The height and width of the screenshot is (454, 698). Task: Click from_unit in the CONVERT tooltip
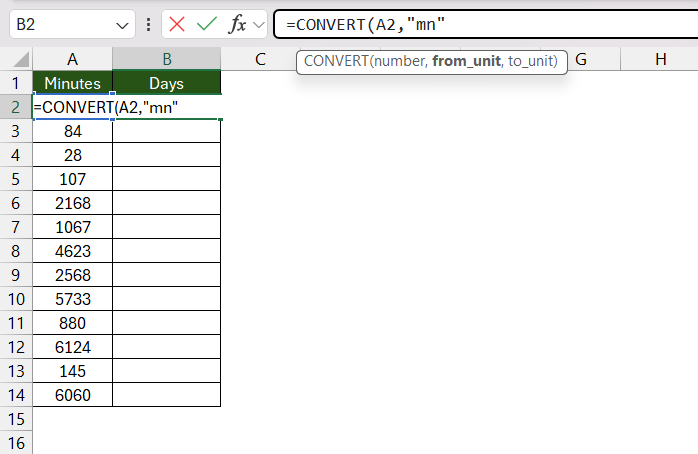pyautogui.click(x=466, y=61)
